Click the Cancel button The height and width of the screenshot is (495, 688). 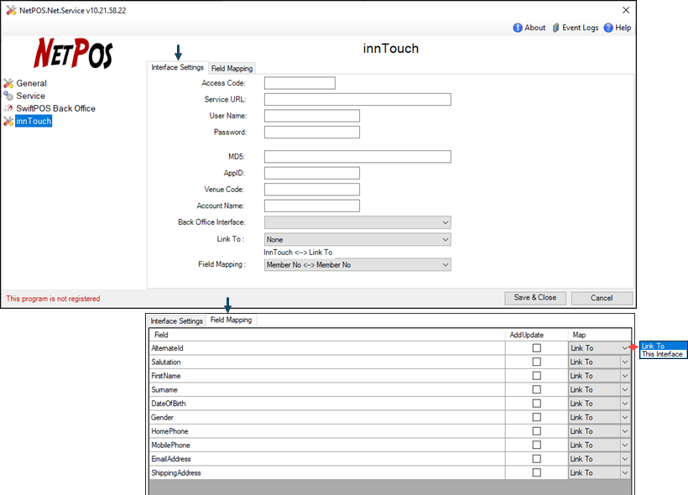602,298
